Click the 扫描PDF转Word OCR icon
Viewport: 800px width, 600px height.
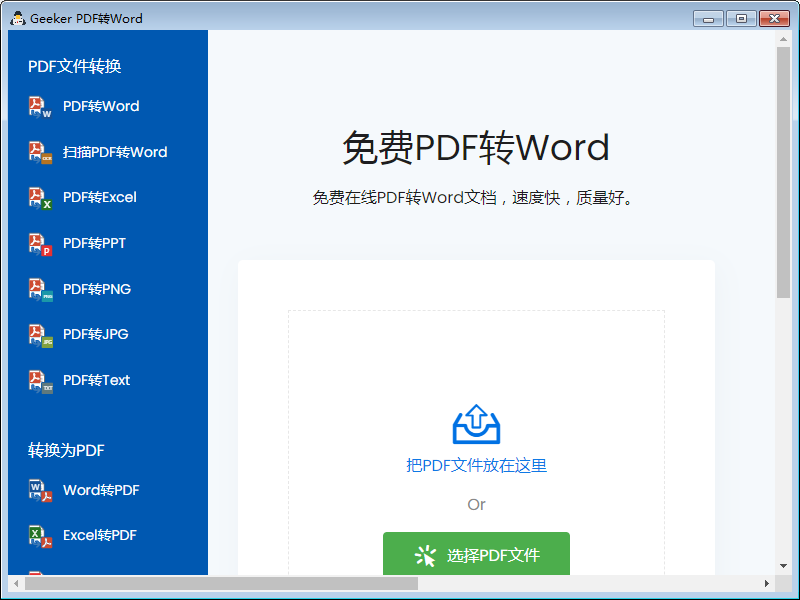click(40, 152)
